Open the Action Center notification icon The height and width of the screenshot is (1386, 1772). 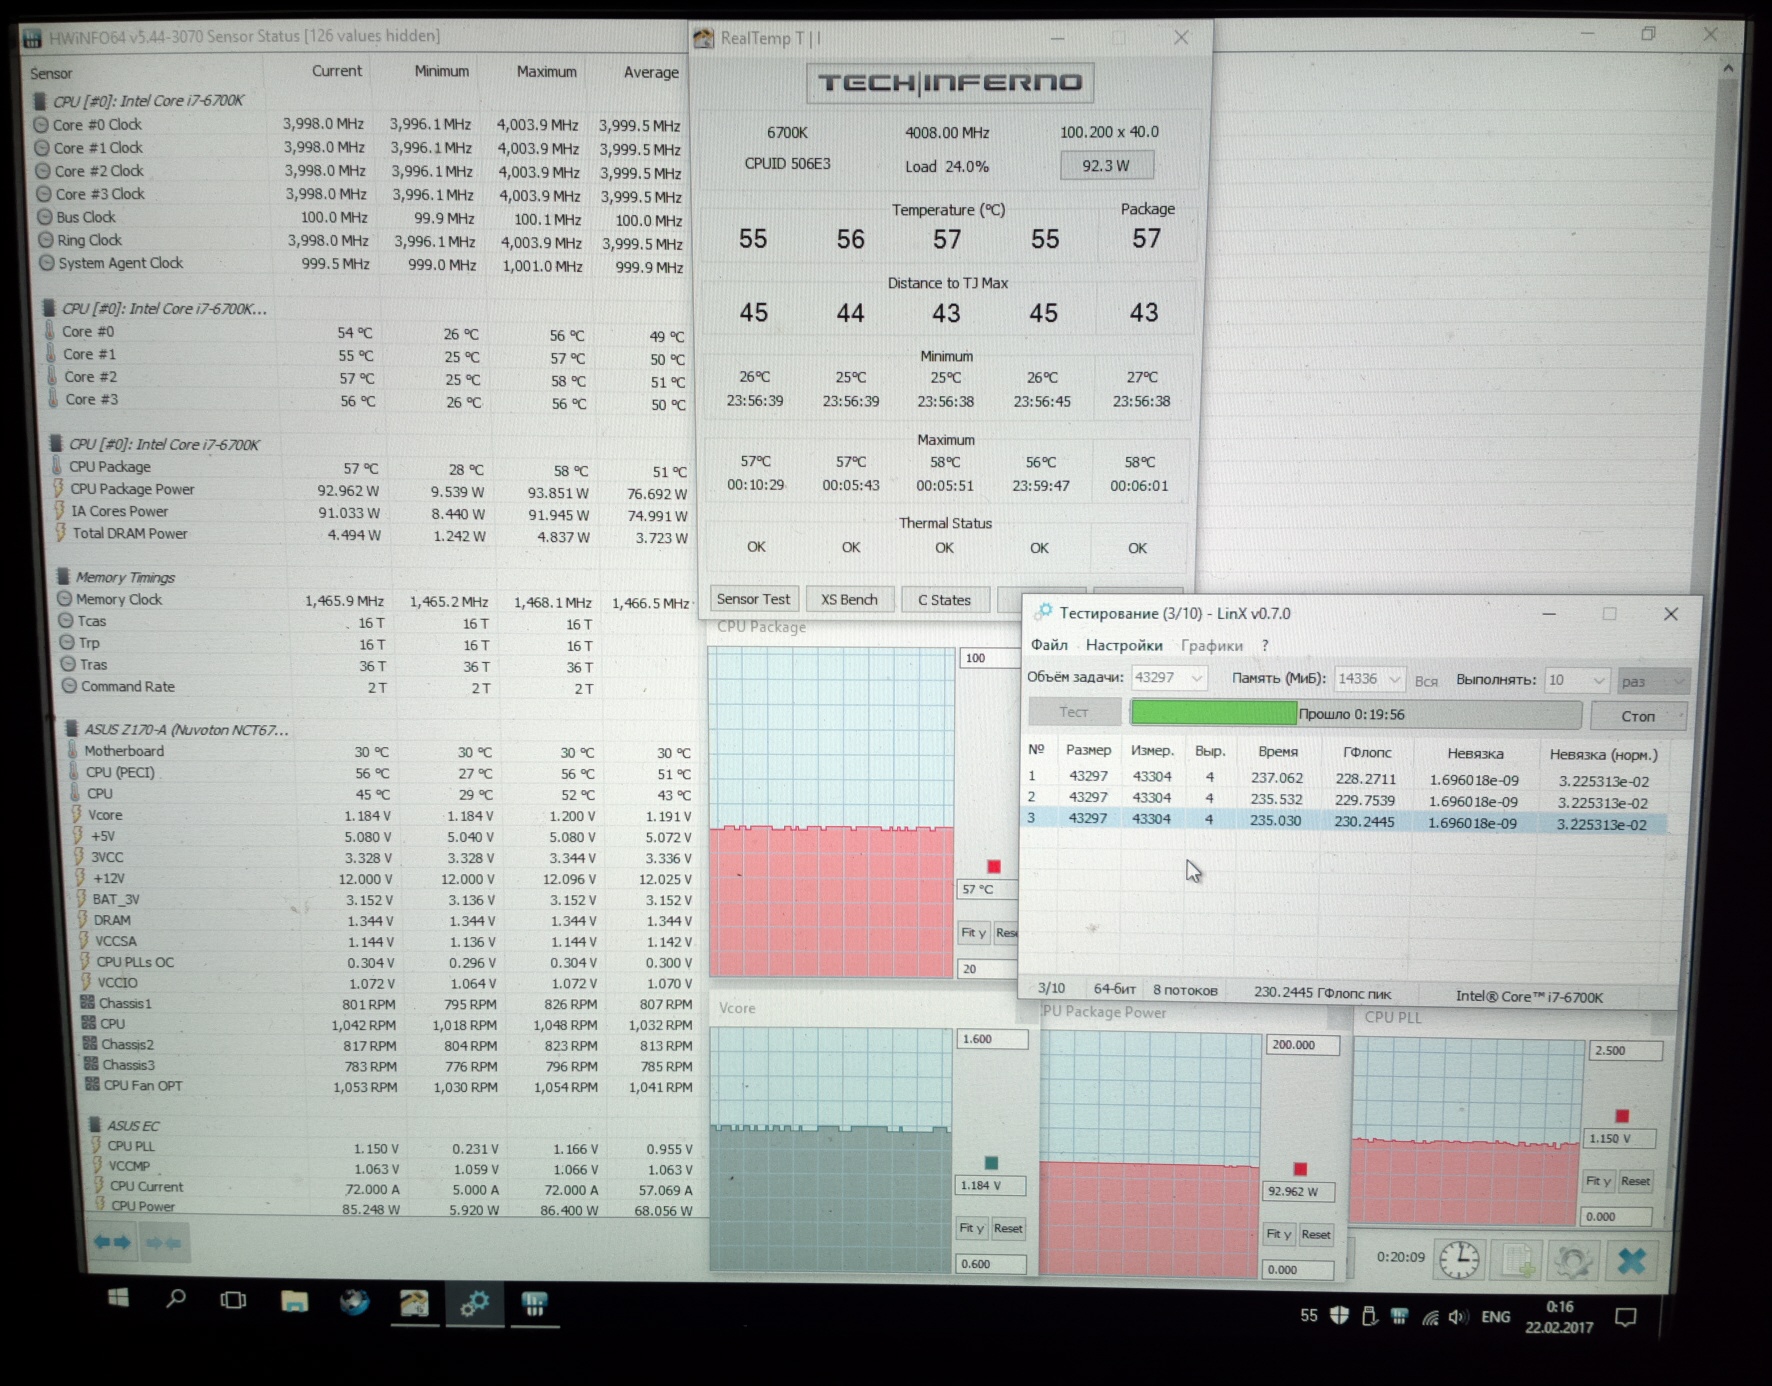click(1626, 1317)
